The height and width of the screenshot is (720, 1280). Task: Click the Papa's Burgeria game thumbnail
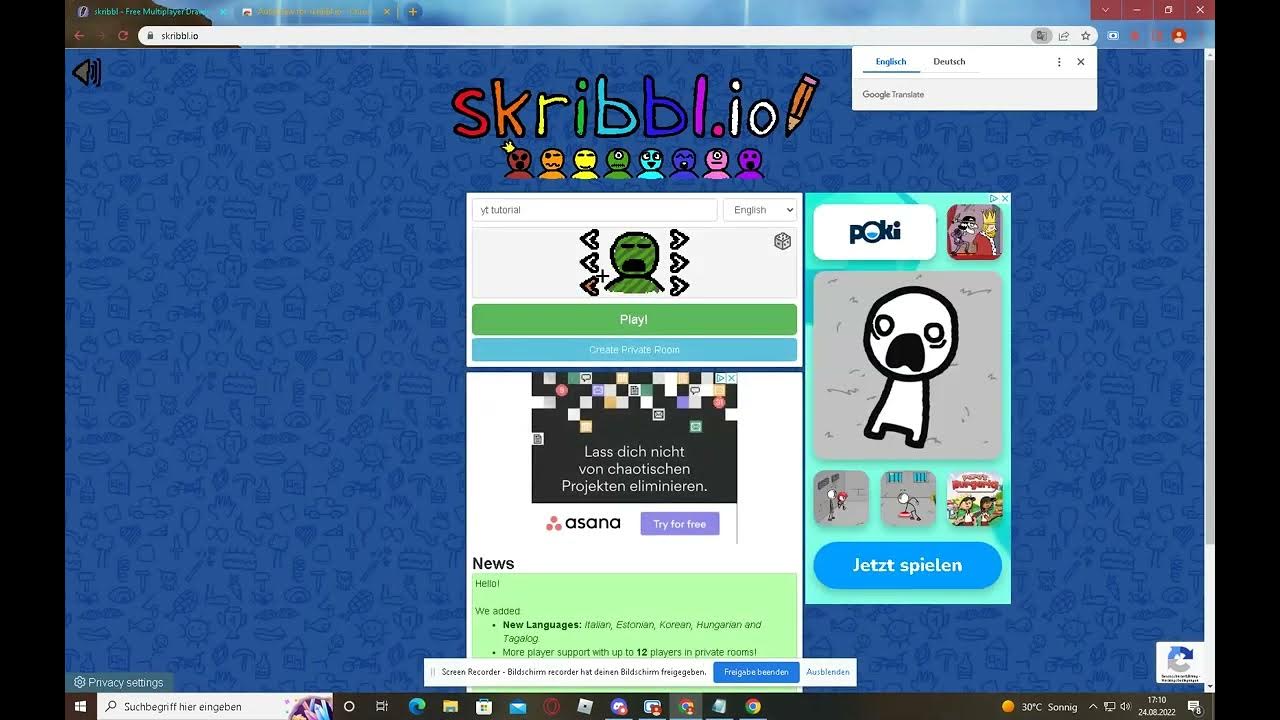[975, 499]
